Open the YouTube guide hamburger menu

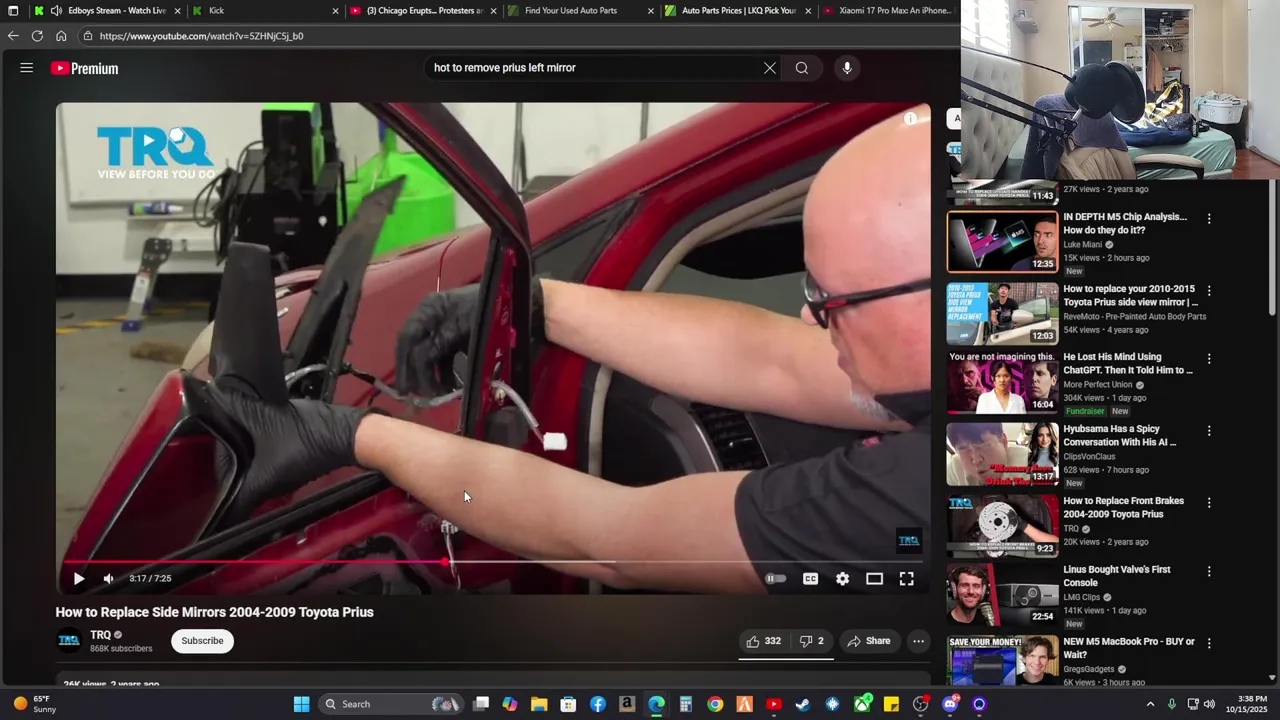tap(27, 68)
